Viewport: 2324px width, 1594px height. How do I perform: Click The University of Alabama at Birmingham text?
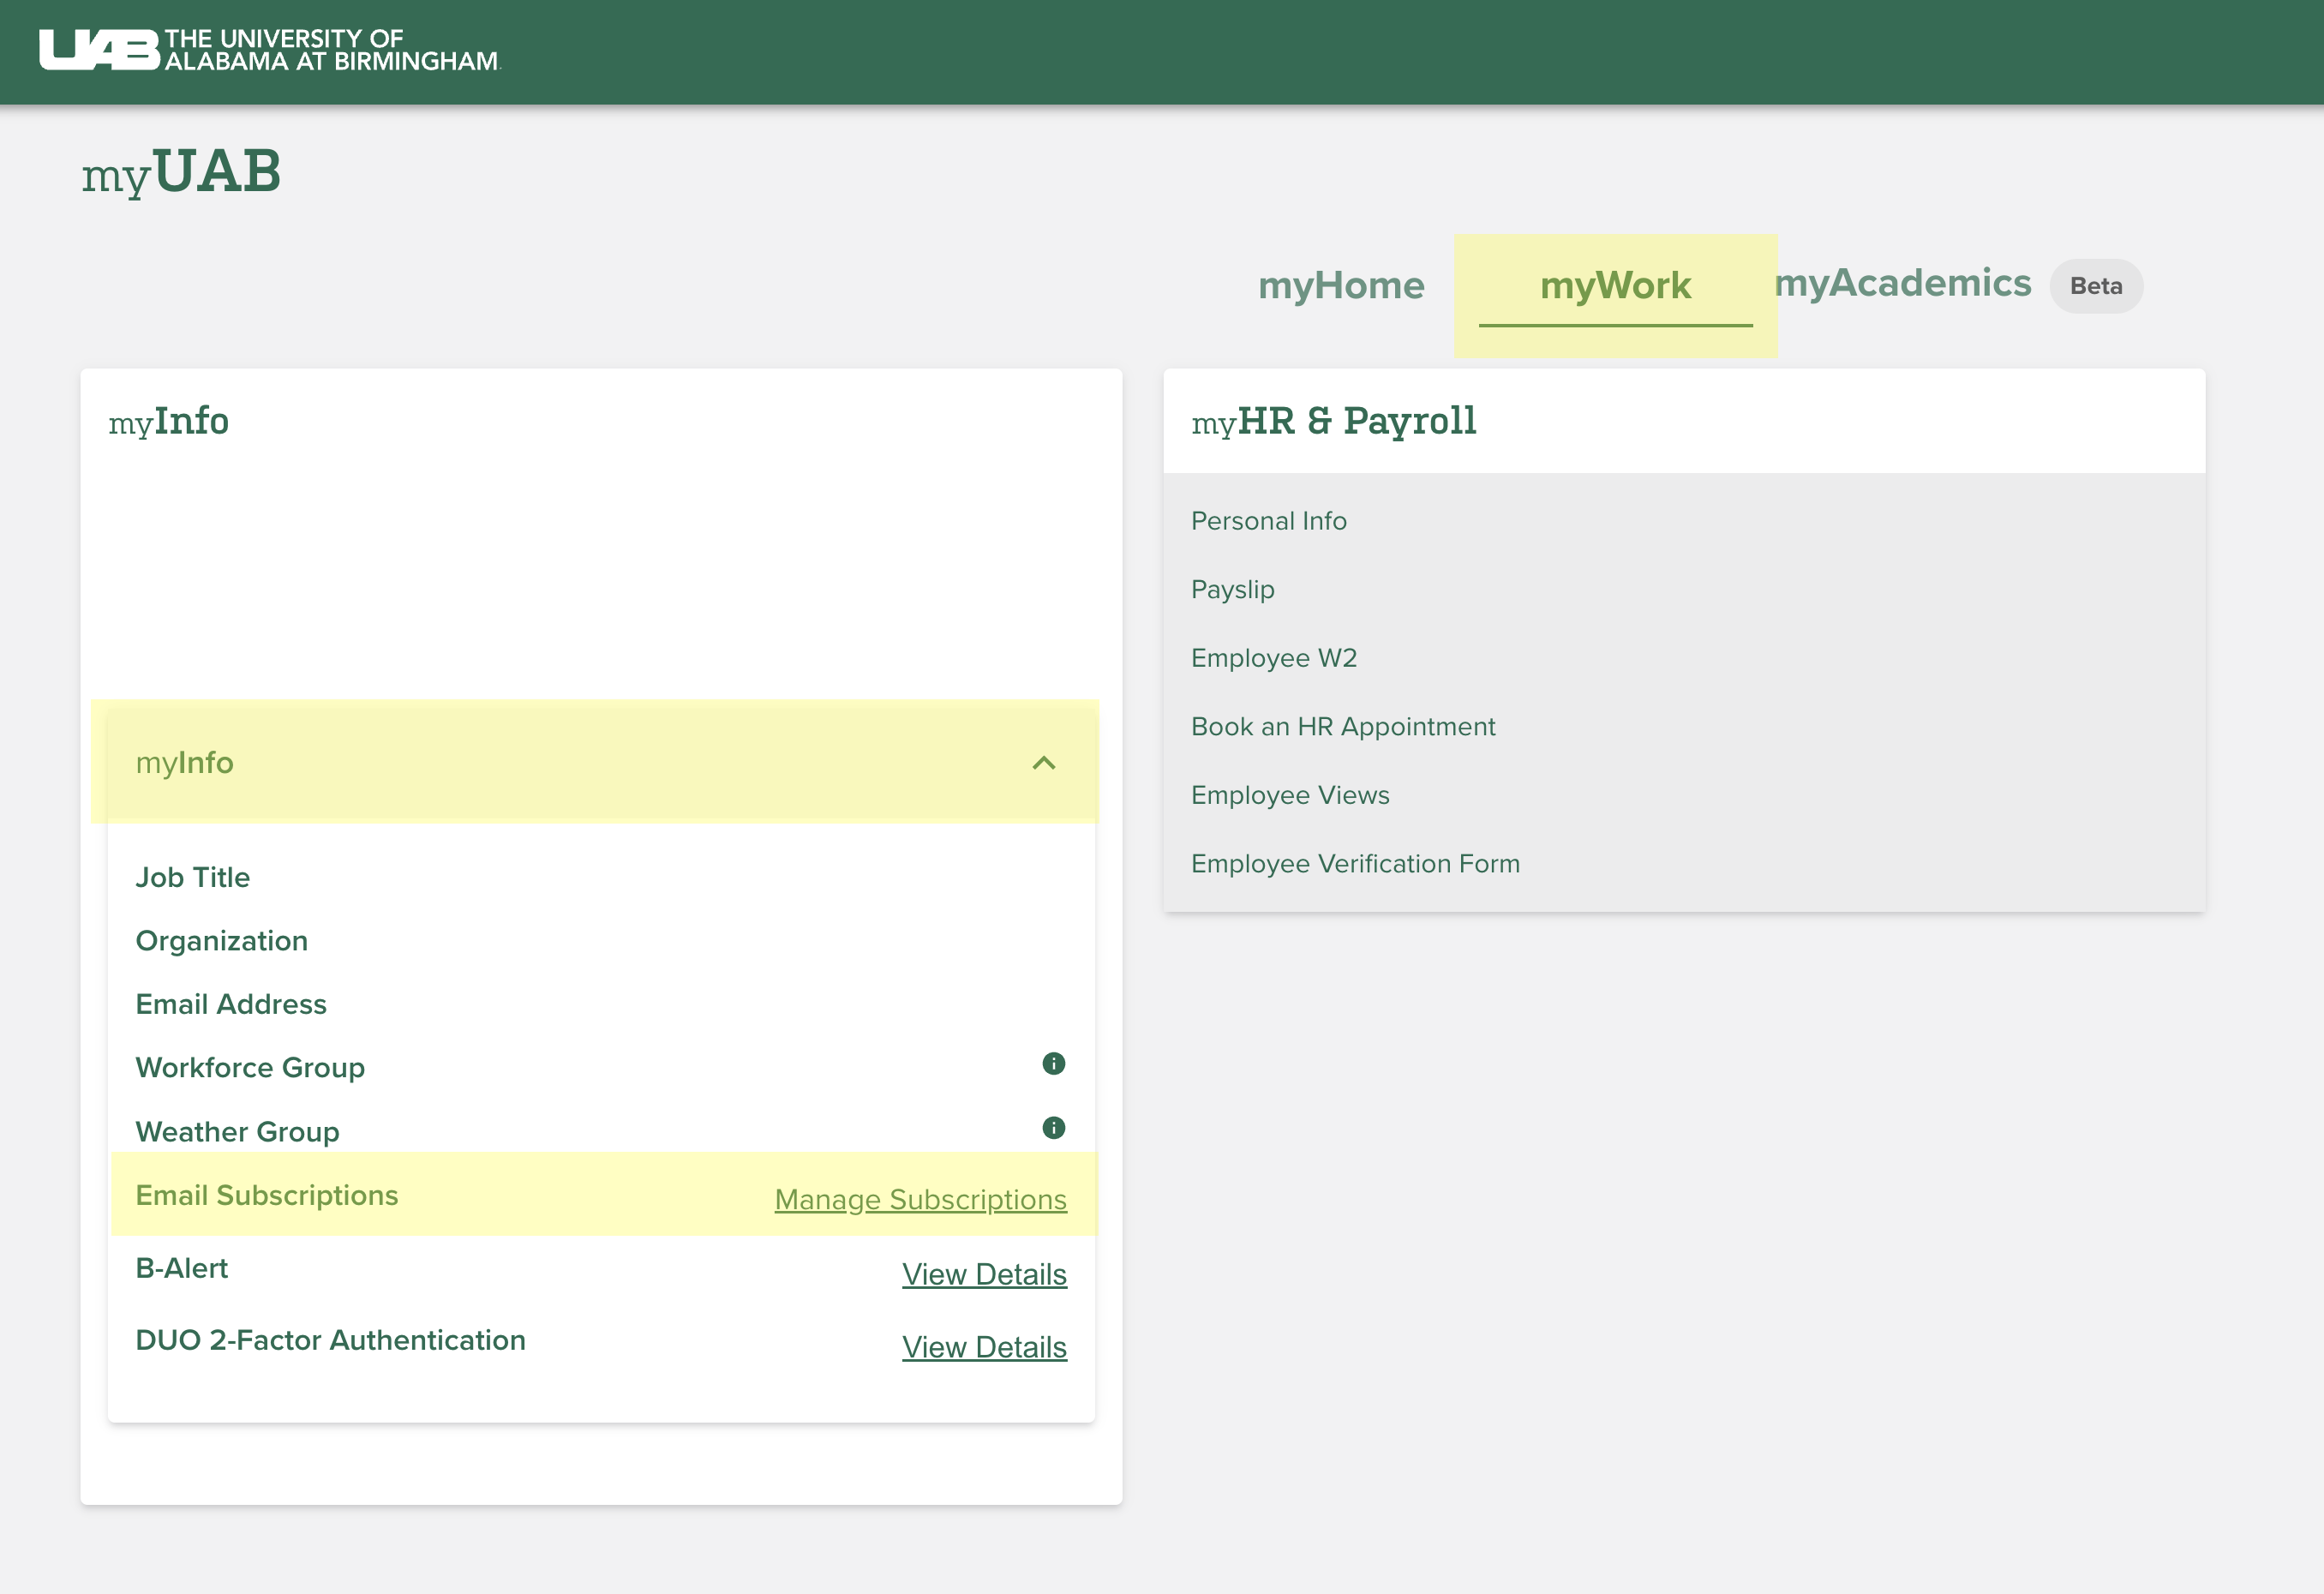(x=331, y=50)
